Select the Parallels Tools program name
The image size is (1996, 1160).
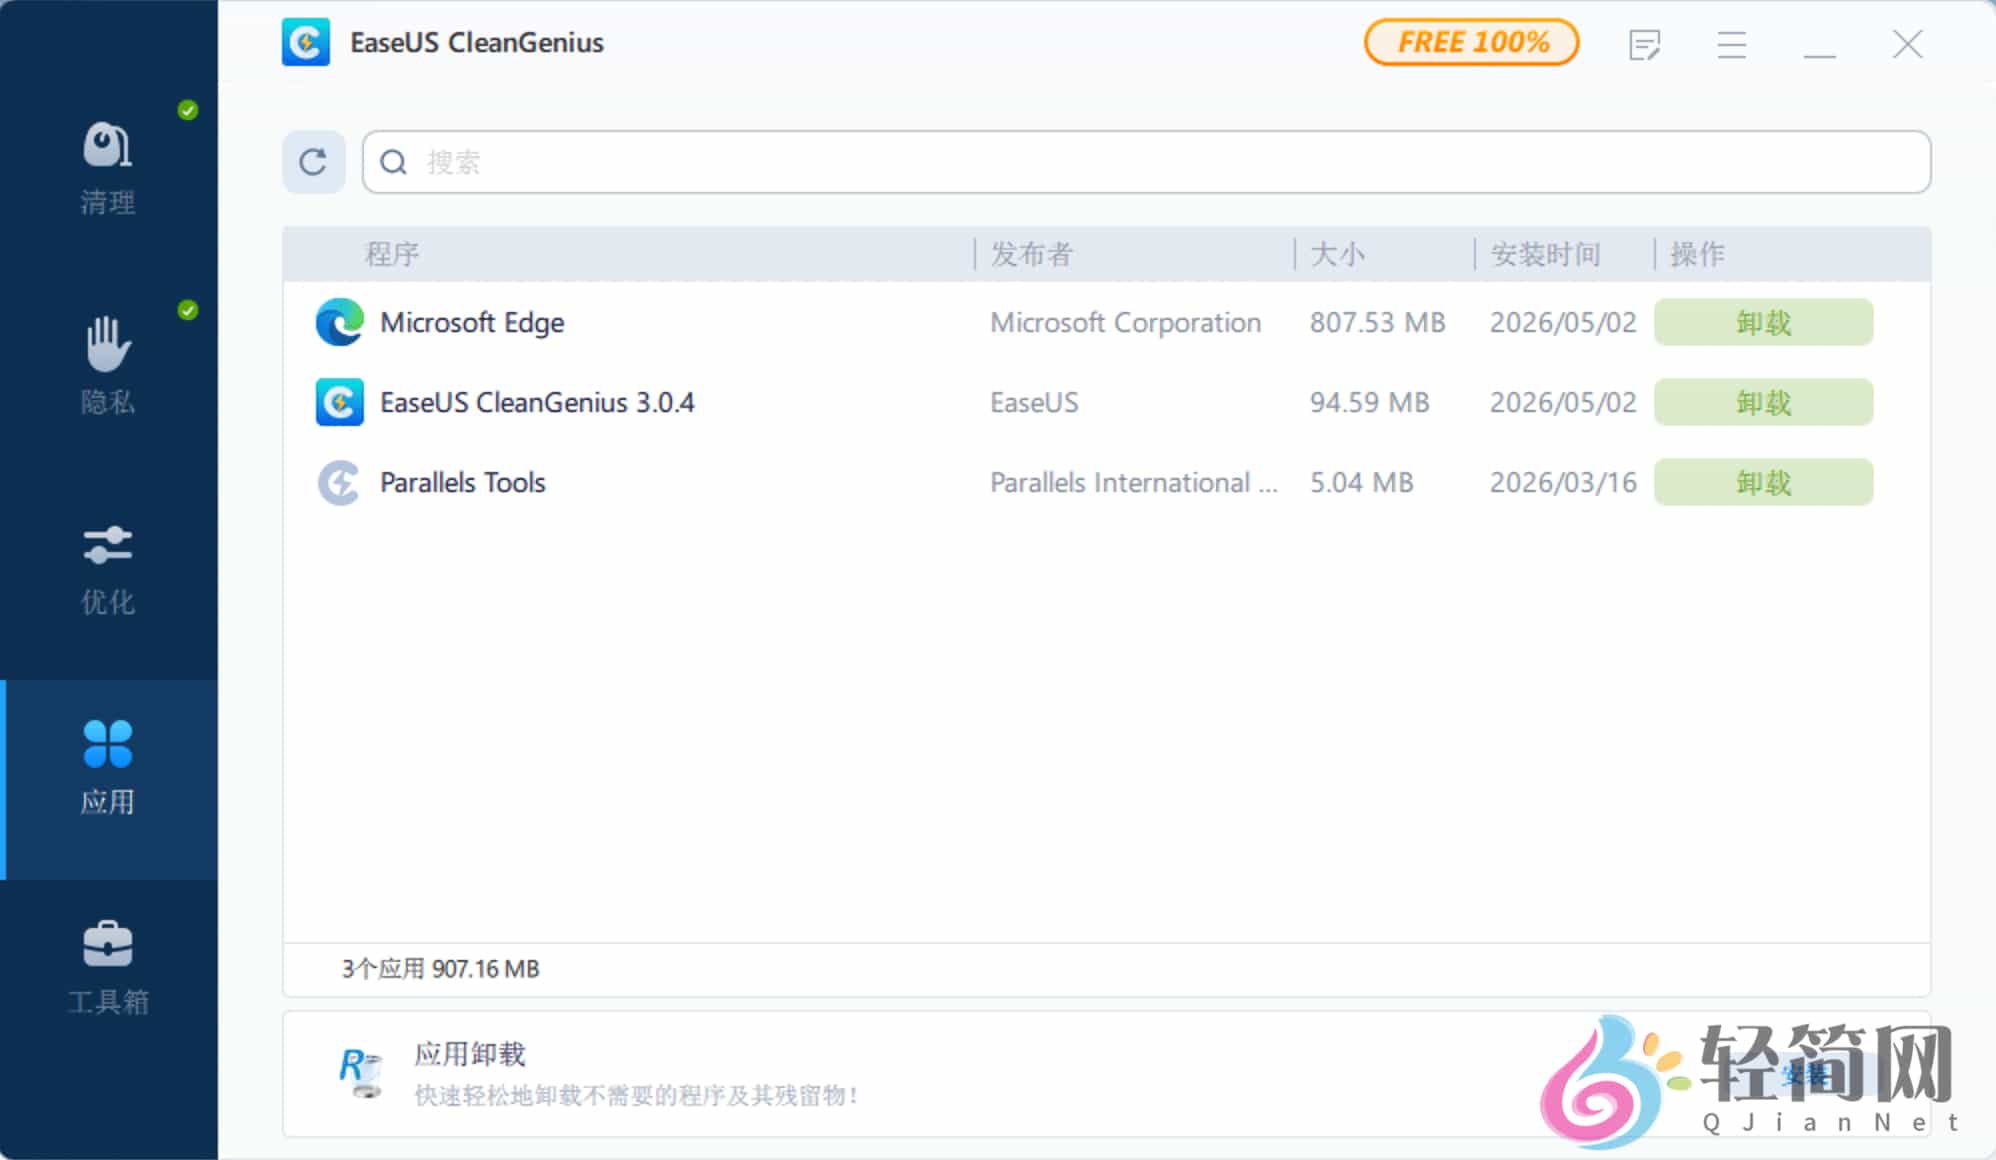pos(463,482)
